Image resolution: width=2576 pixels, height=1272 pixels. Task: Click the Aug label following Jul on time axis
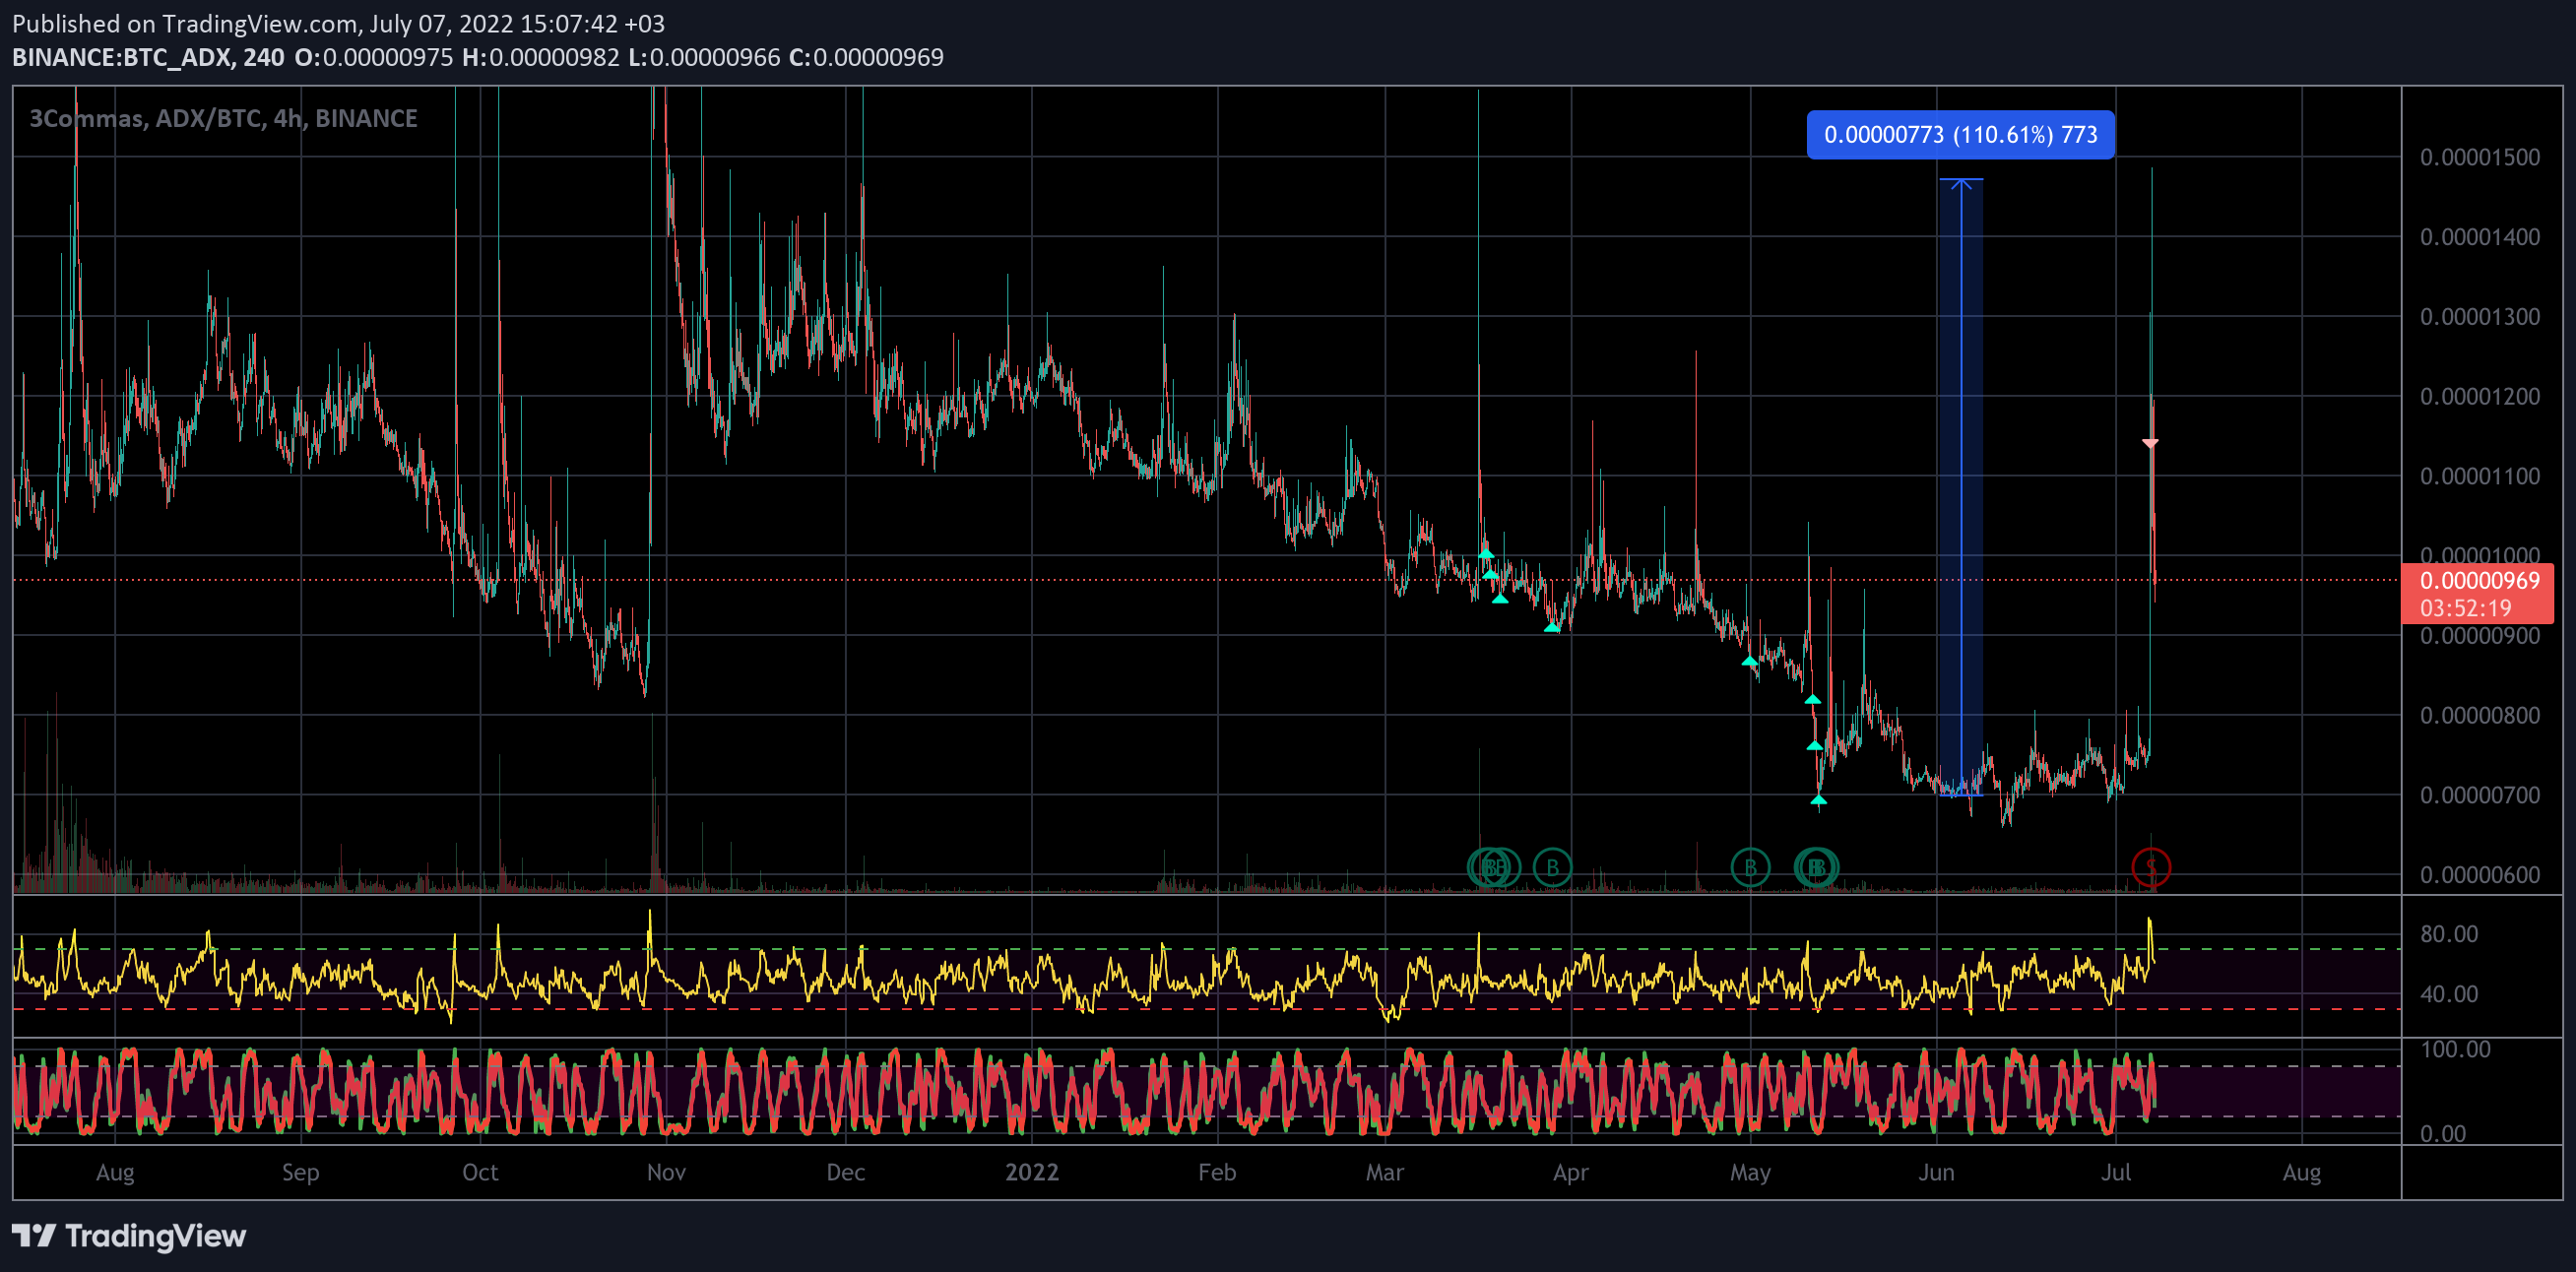(2301, 1172)
